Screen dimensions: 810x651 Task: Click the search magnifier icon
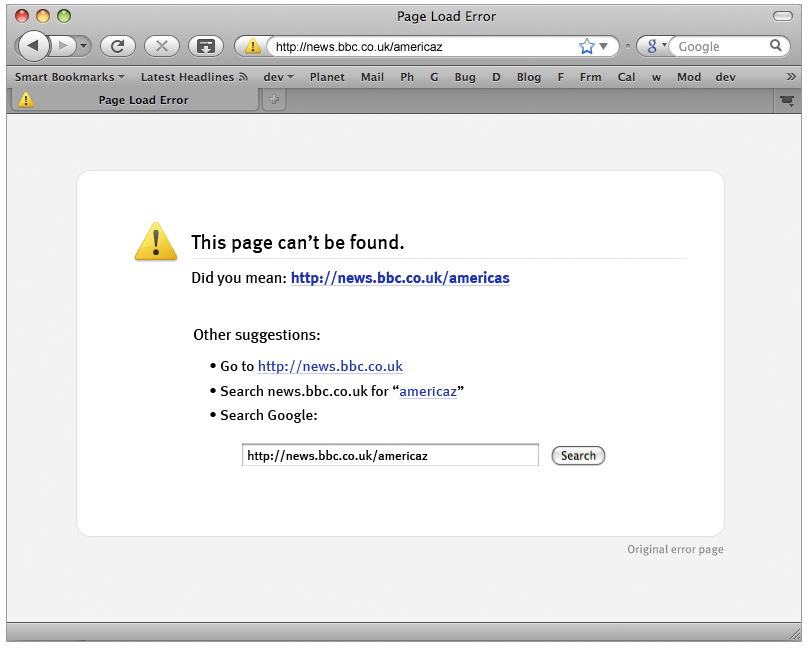click(x=776, y=46)
